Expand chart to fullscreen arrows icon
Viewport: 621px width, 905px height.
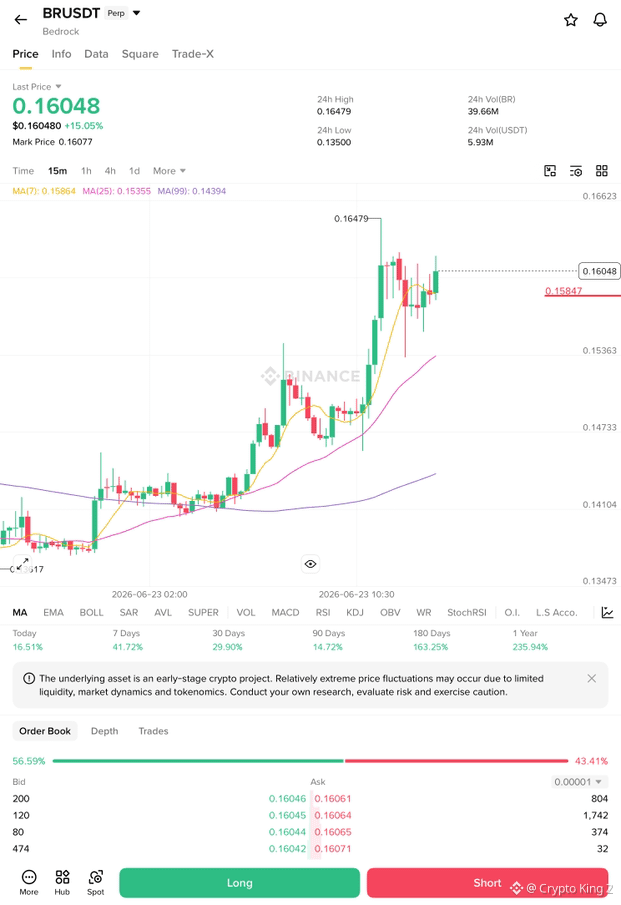click(22, 564)
